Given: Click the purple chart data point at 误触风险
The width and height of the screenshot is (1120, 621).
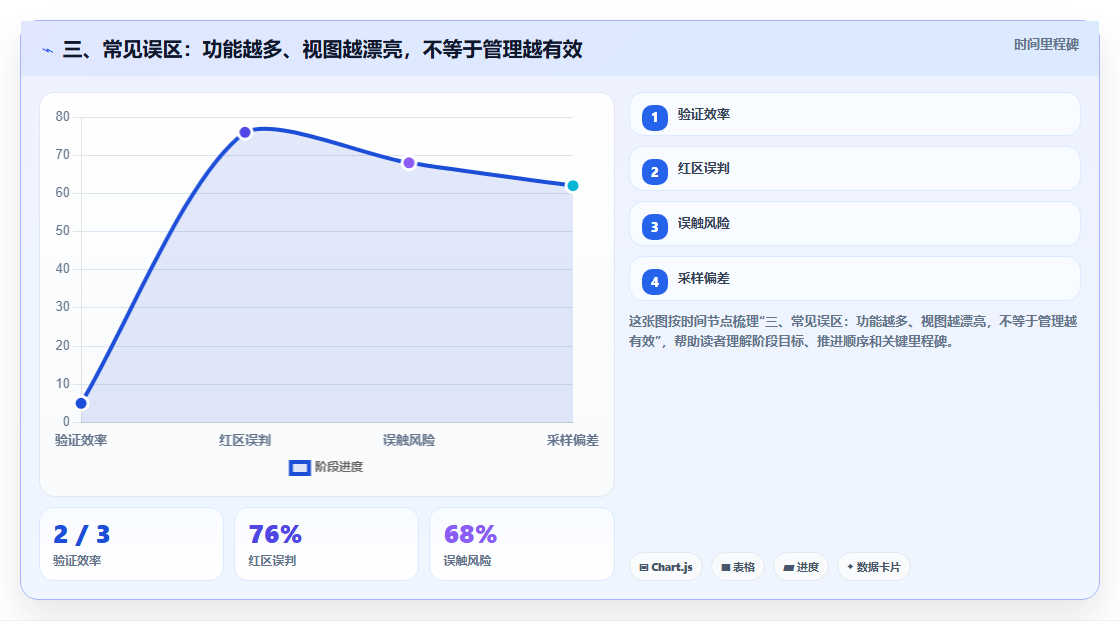Looking at the screenshot, I should click(409, 163).
